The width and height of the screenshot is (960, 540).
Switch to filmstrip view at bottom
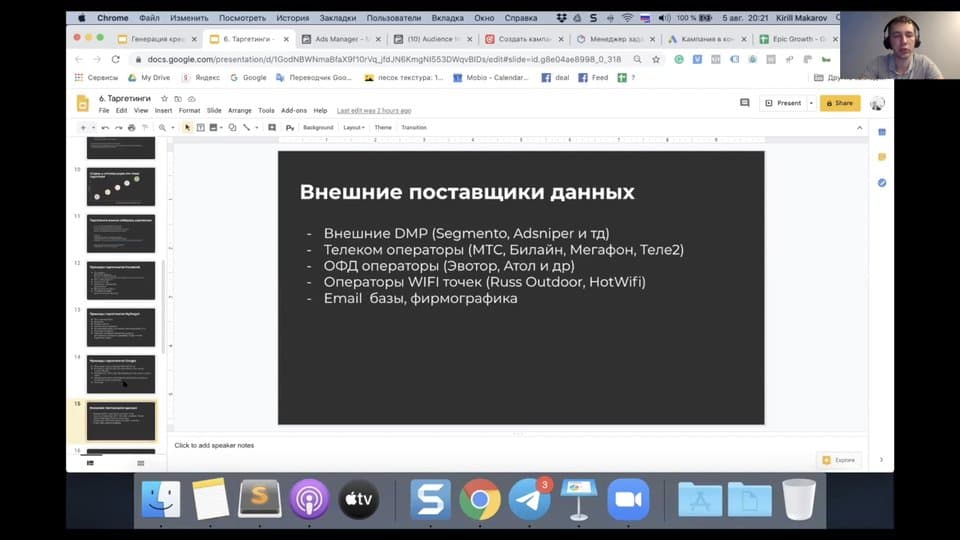pyautogui.click(x=91, y=463)
